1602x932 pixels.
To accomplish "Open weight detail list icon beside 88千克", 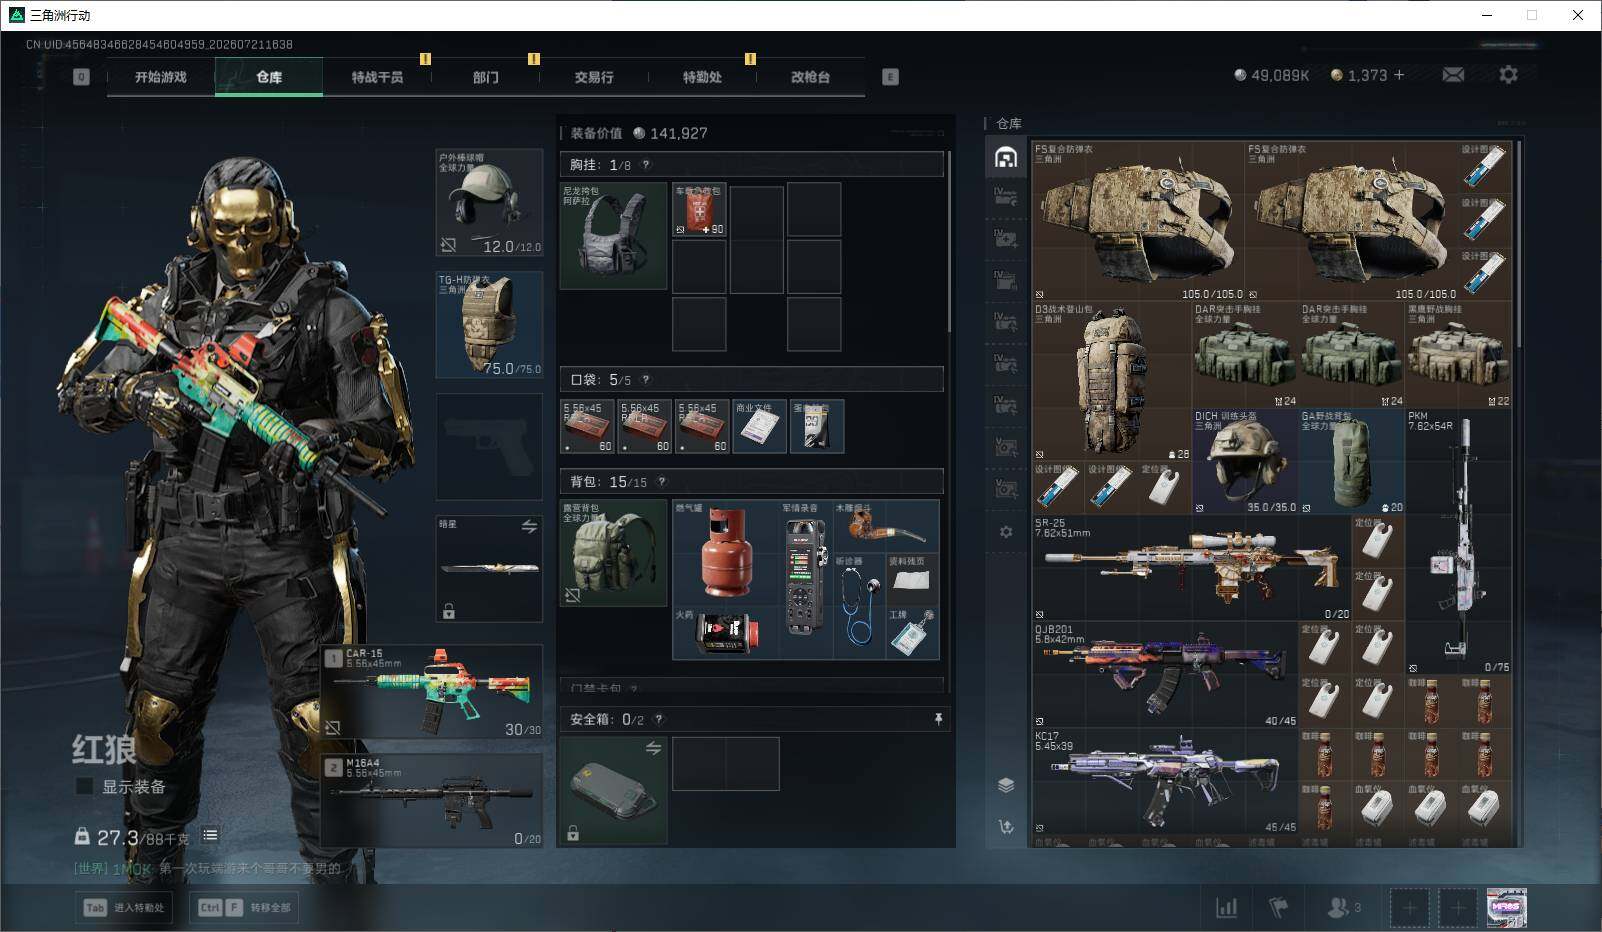I will pos(210,835).
